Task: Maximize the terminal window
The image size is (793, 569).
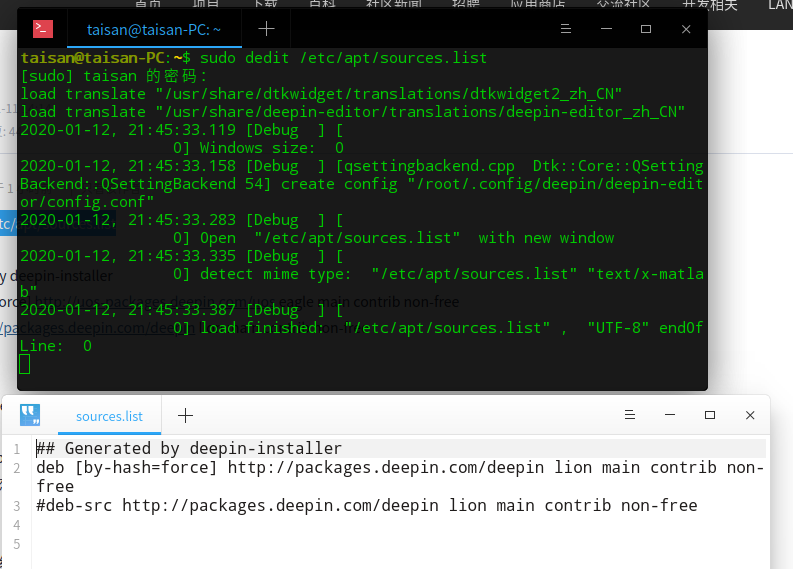Action: (646, 29)
